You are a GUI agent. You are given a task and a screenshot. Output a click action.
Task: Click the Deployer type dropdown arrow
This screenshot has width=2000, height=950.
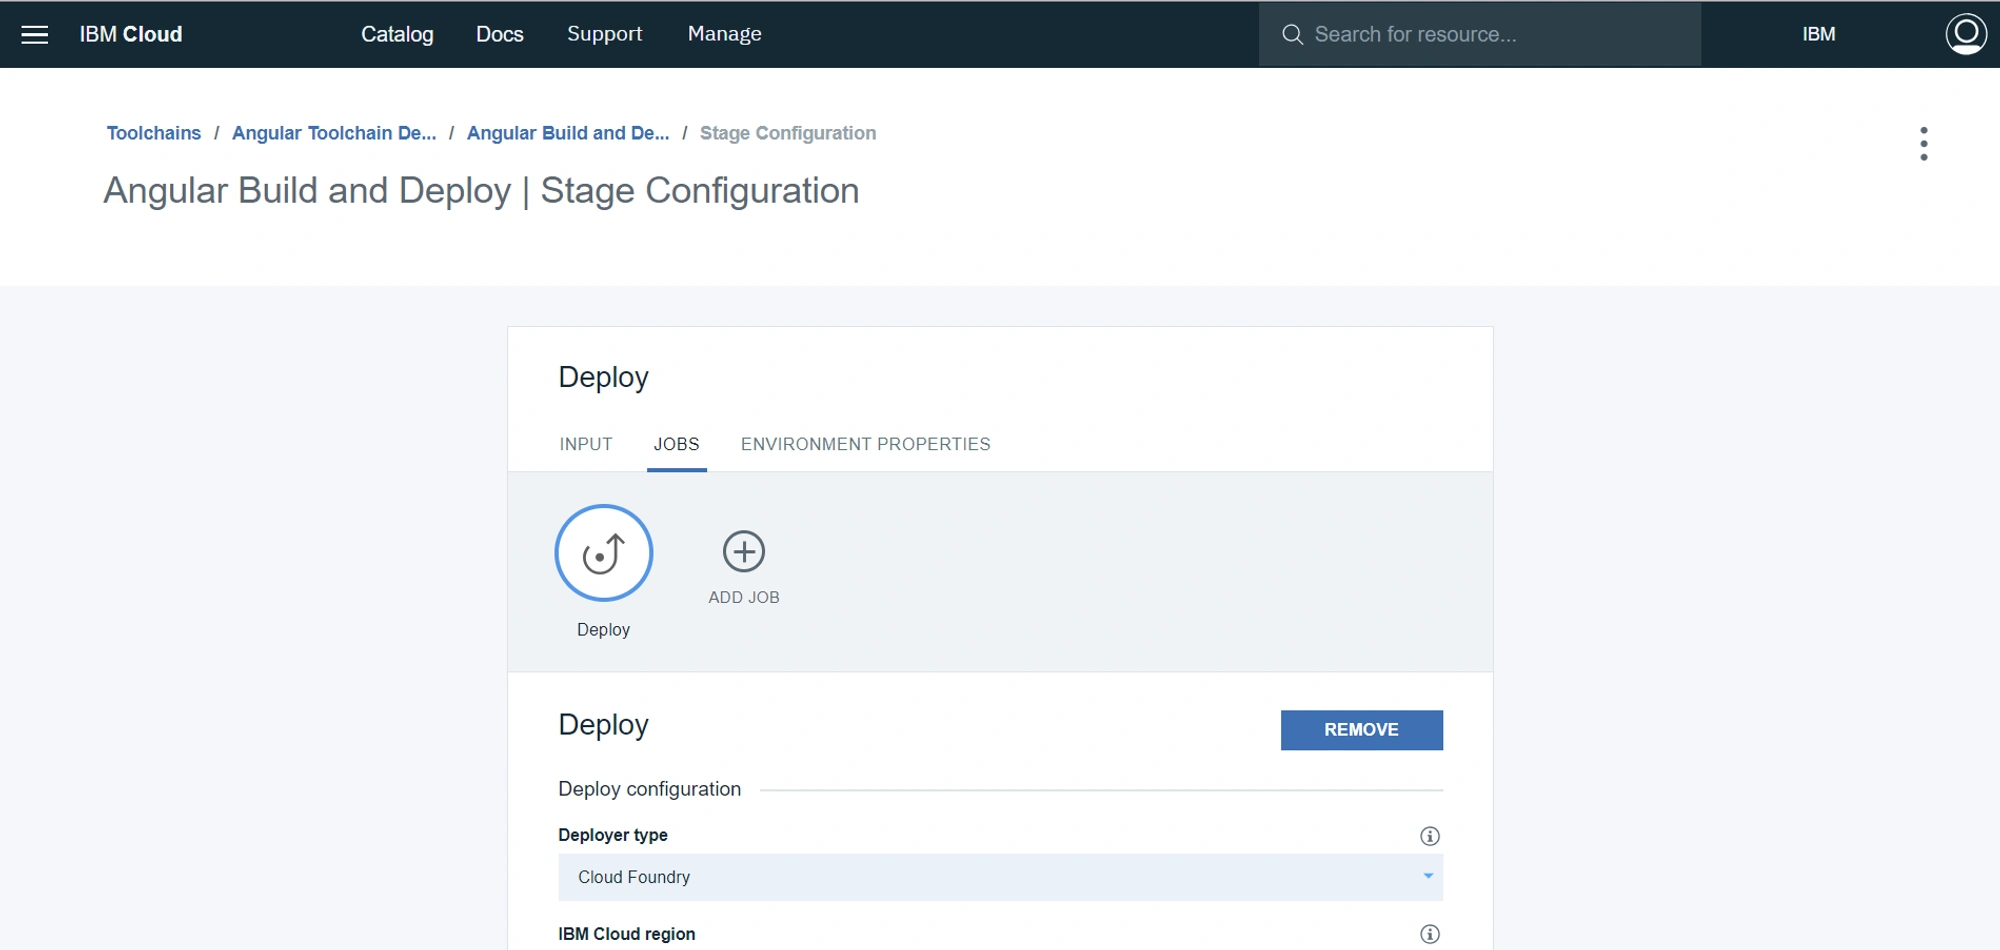pos(1428,876)
